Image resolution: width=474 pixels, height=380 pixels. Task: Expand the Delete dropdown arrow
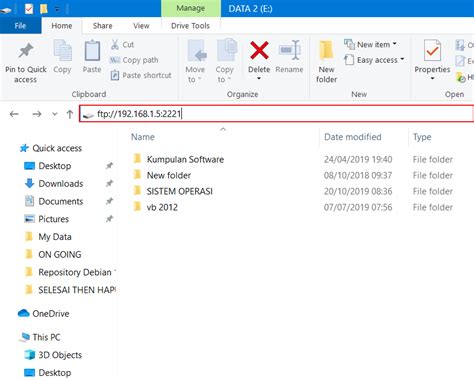259,79
